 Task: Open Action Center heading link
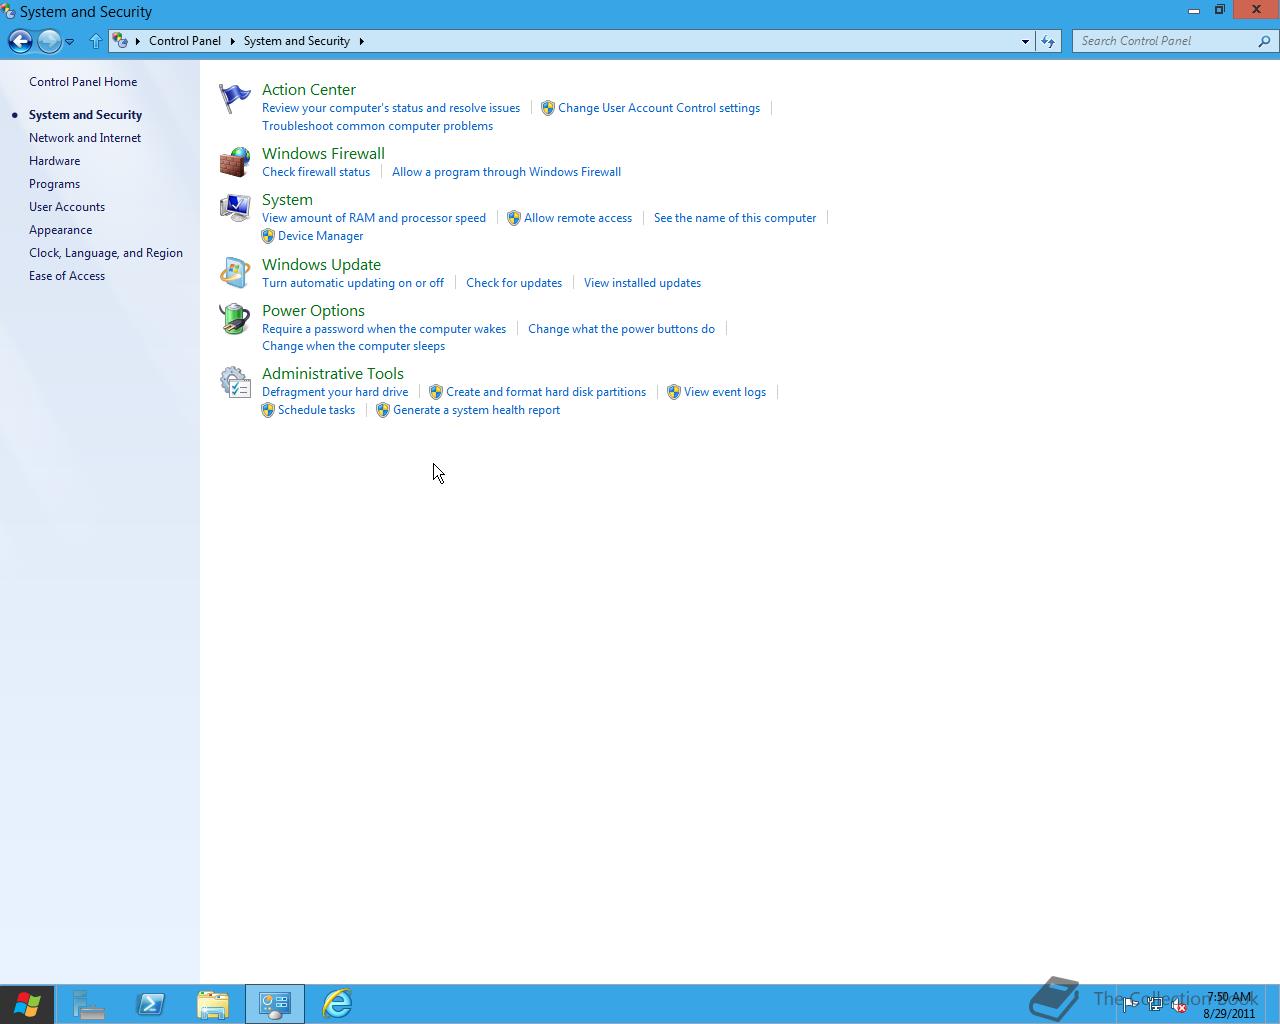coord(309,90)
